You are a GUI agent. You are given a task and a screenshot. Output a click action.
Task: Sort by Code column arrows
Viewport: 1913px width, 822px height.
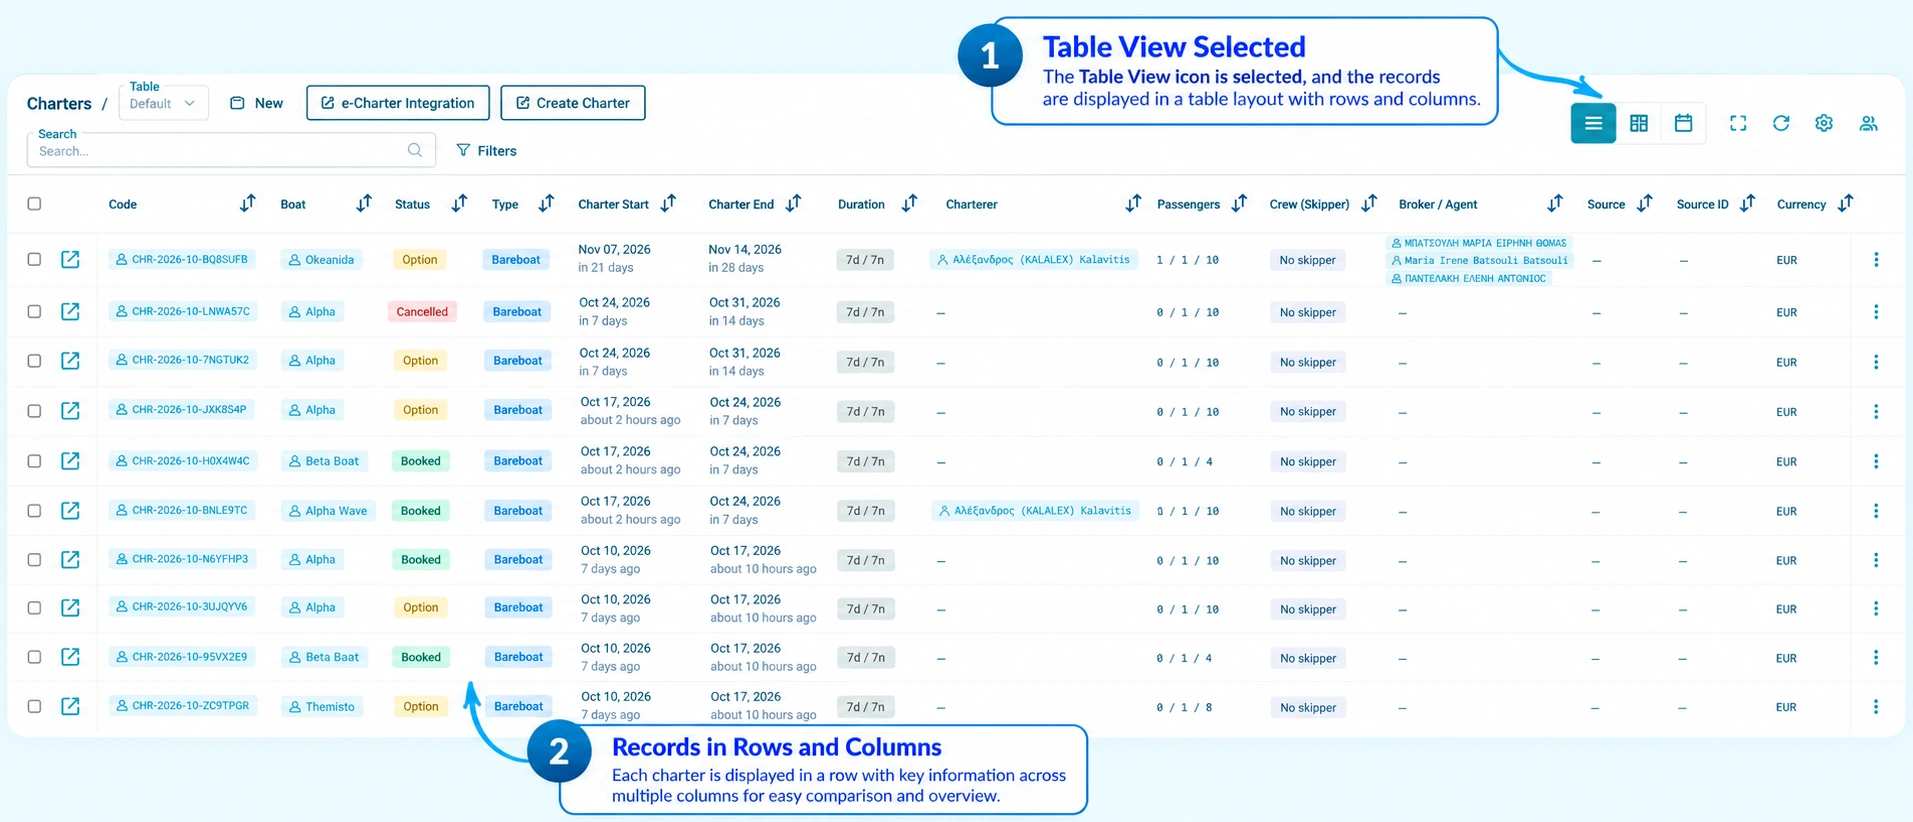[x=247, y=203]
